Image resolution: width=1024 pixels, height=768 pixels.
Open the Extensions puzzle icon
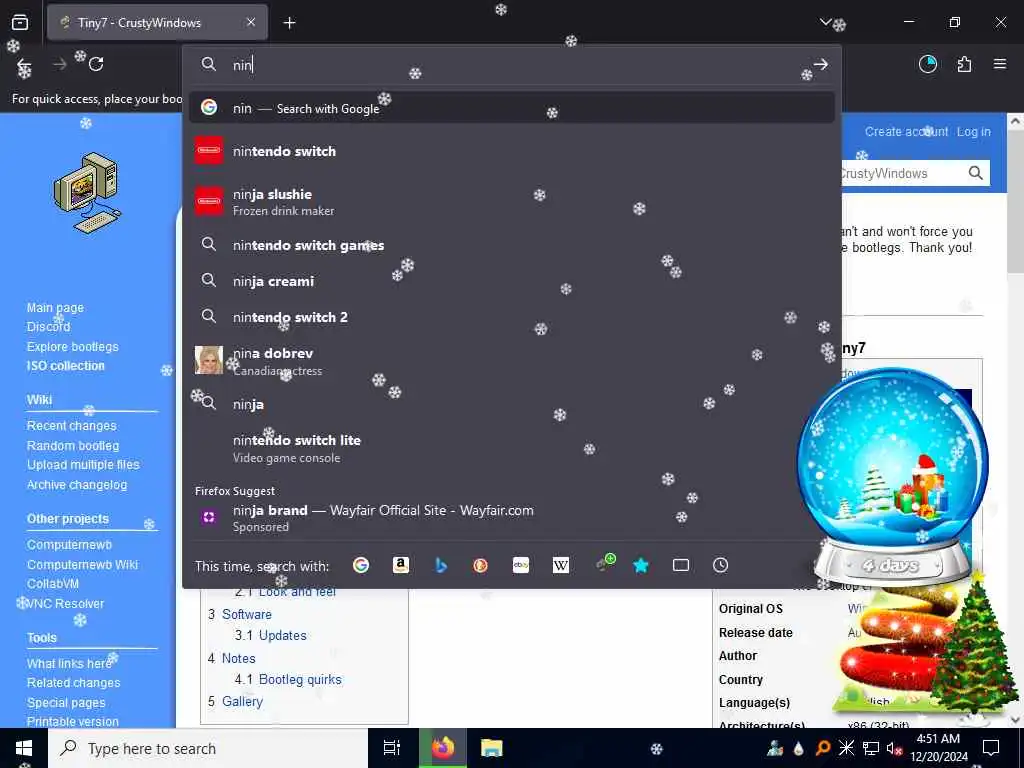(x=964, y=64)
